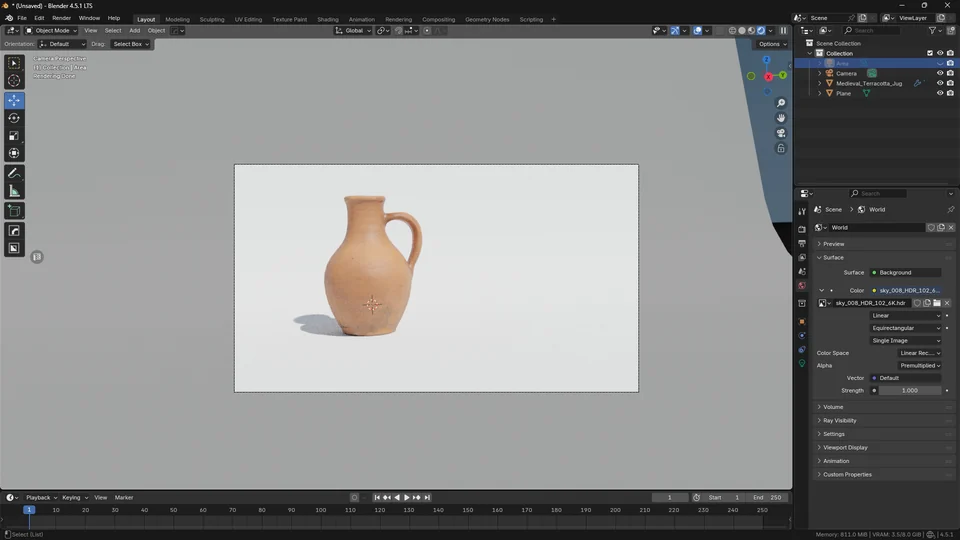This screenshot has width=960, height=540.
Task: Open the Physics properties tab
Action: coord(802,336)
